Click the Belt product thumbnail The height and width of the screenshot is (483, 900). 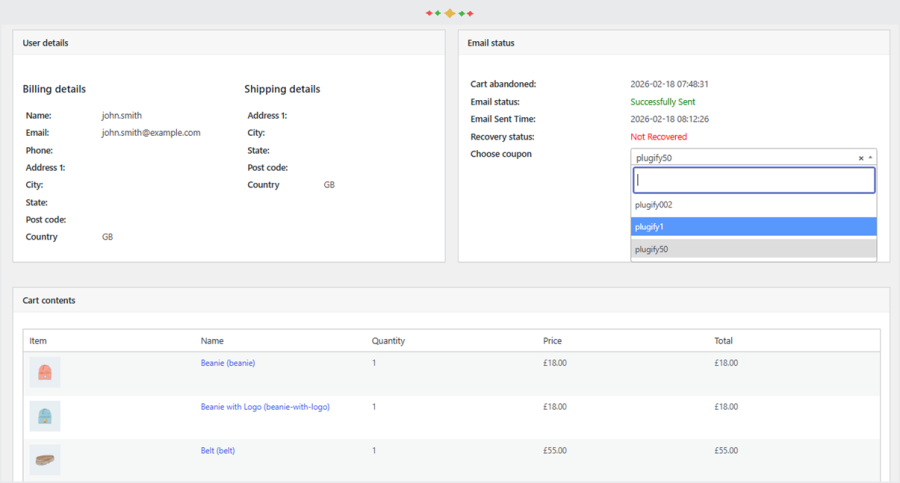point(45,459)
